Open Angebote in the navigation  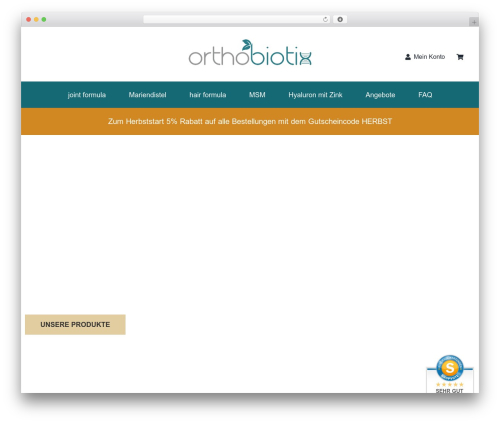click(380, 95)
